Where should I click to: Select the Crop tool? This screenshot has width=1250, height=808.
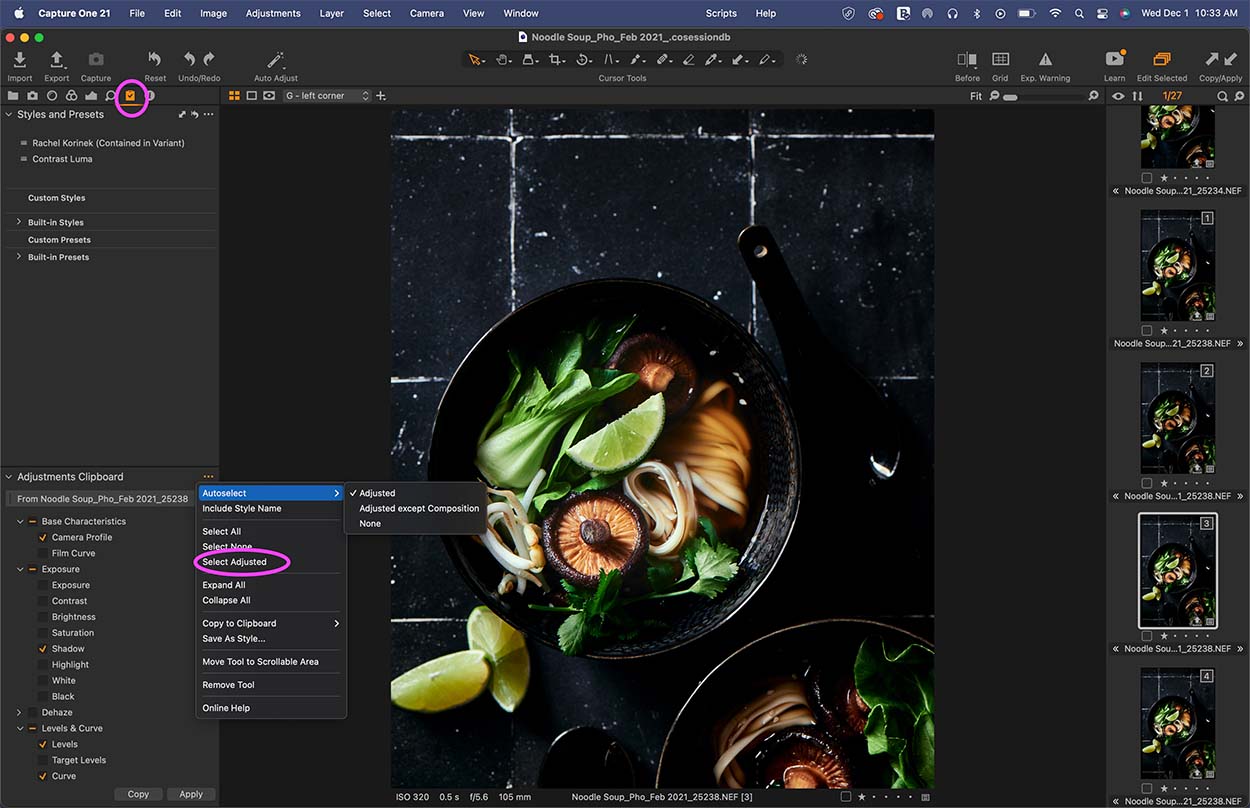click(556, 59)
